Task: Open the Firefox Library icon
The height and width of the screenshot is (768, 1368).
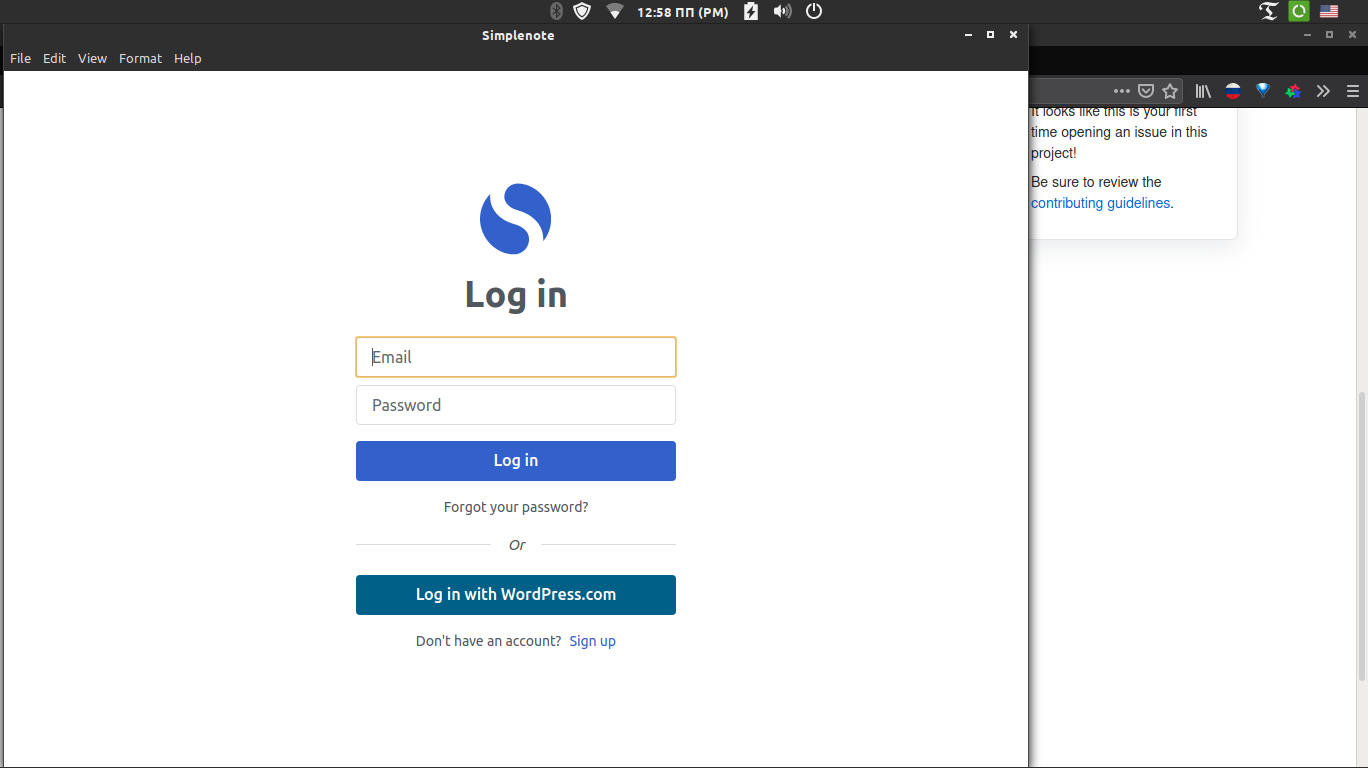Action: pos(1203,91)
